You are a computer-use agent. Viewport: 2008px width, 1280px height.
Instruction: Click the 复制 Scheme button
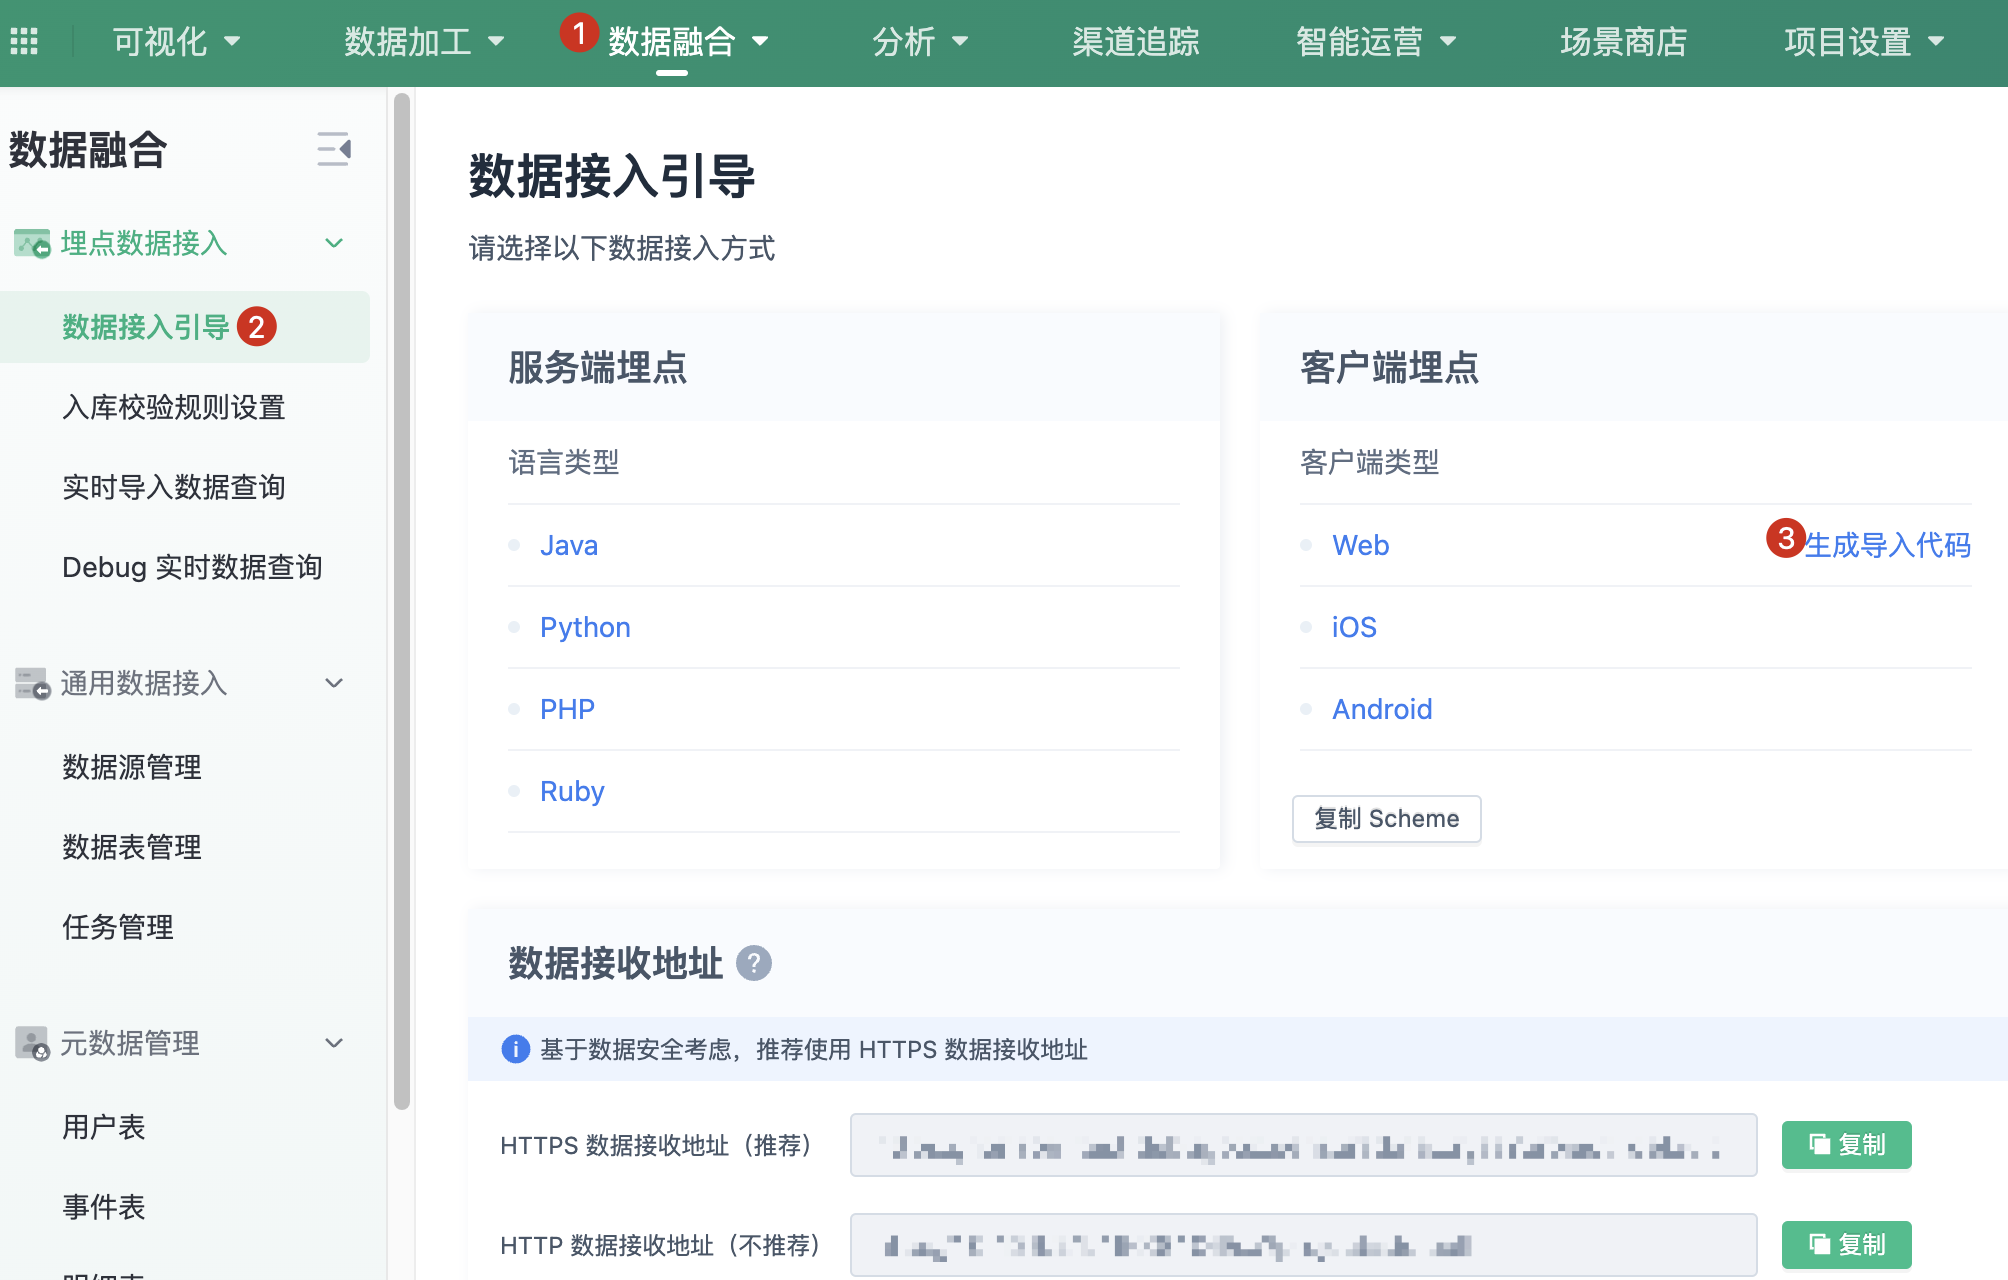point(1386,818)
